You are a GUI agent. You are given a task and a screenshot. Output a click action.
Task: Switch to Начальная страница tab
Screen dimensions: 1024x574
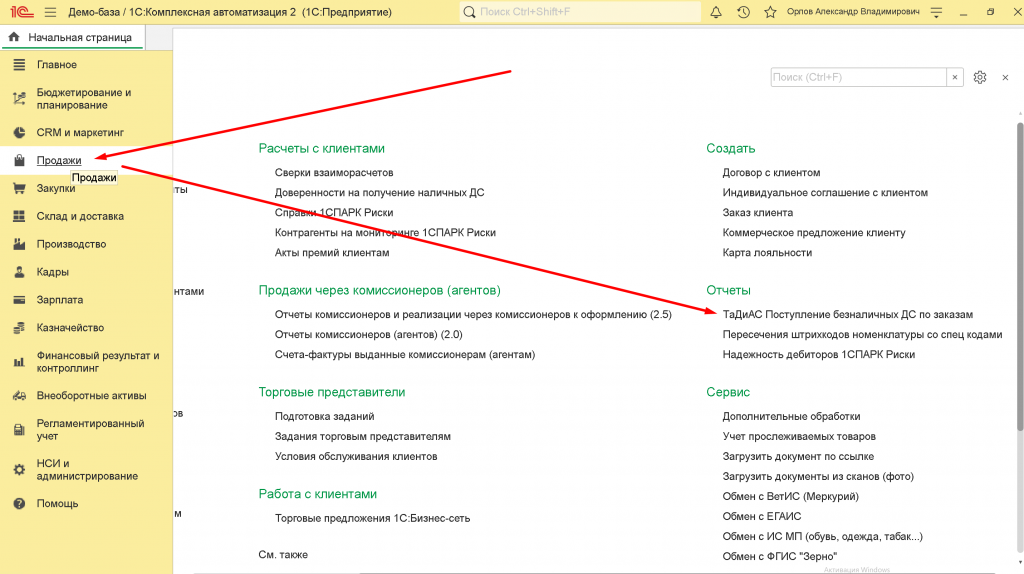[73, 37]
